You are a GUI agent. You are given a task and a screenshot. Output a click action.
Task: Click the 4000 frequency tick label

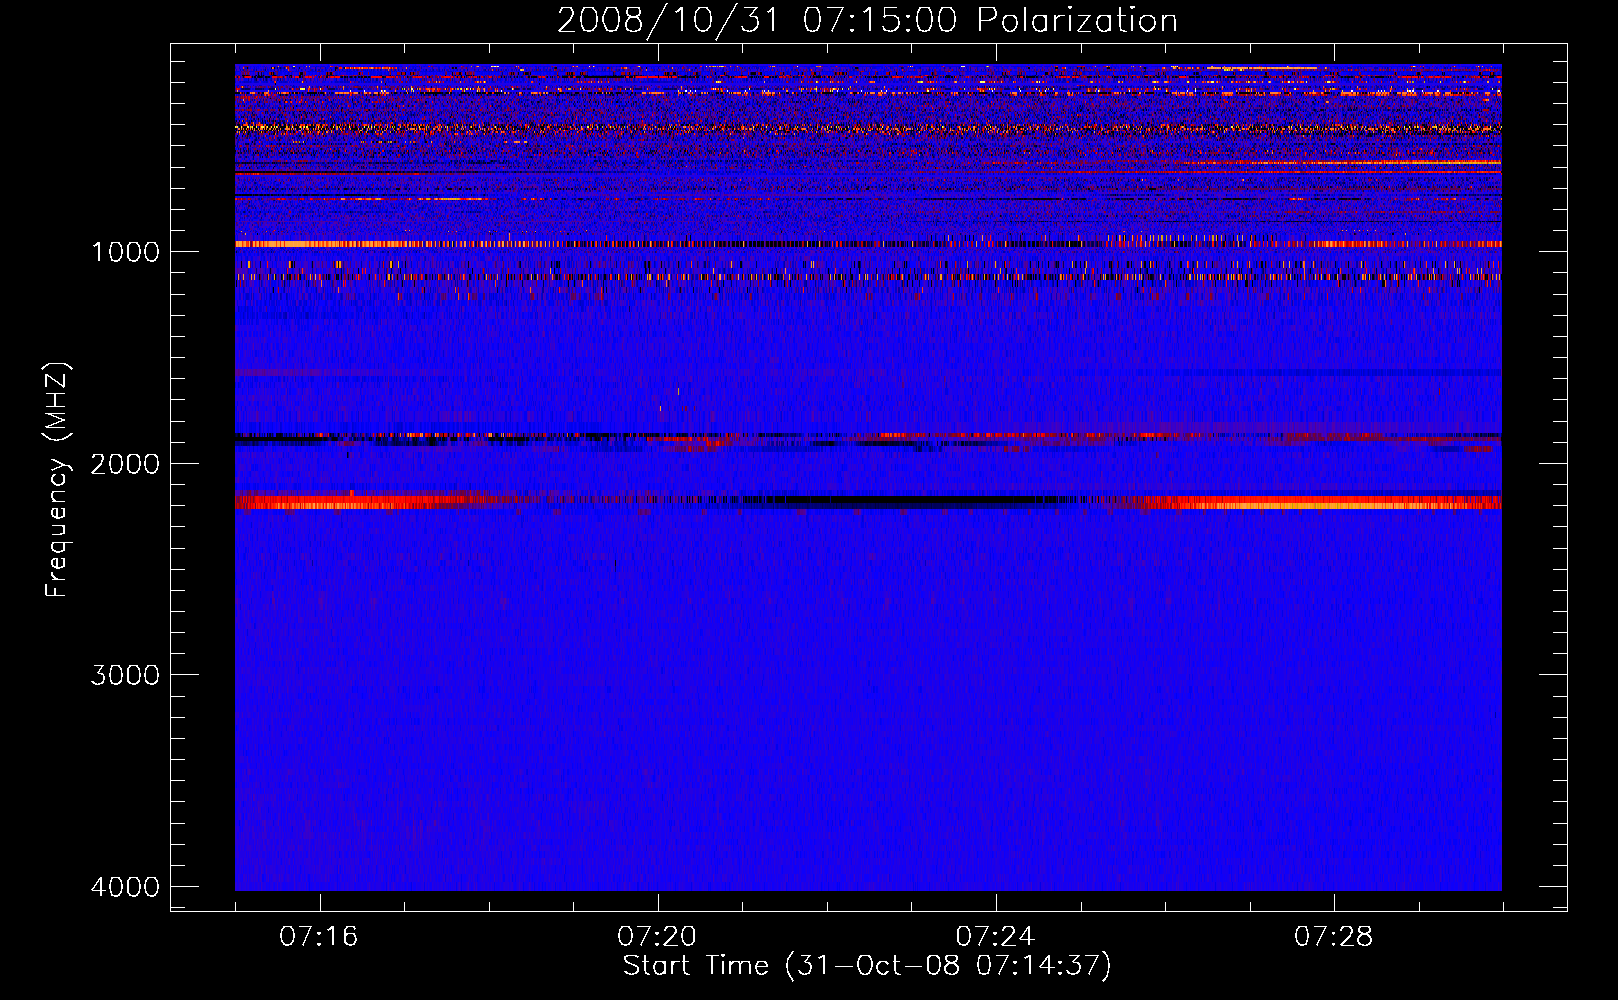point(125,887)
